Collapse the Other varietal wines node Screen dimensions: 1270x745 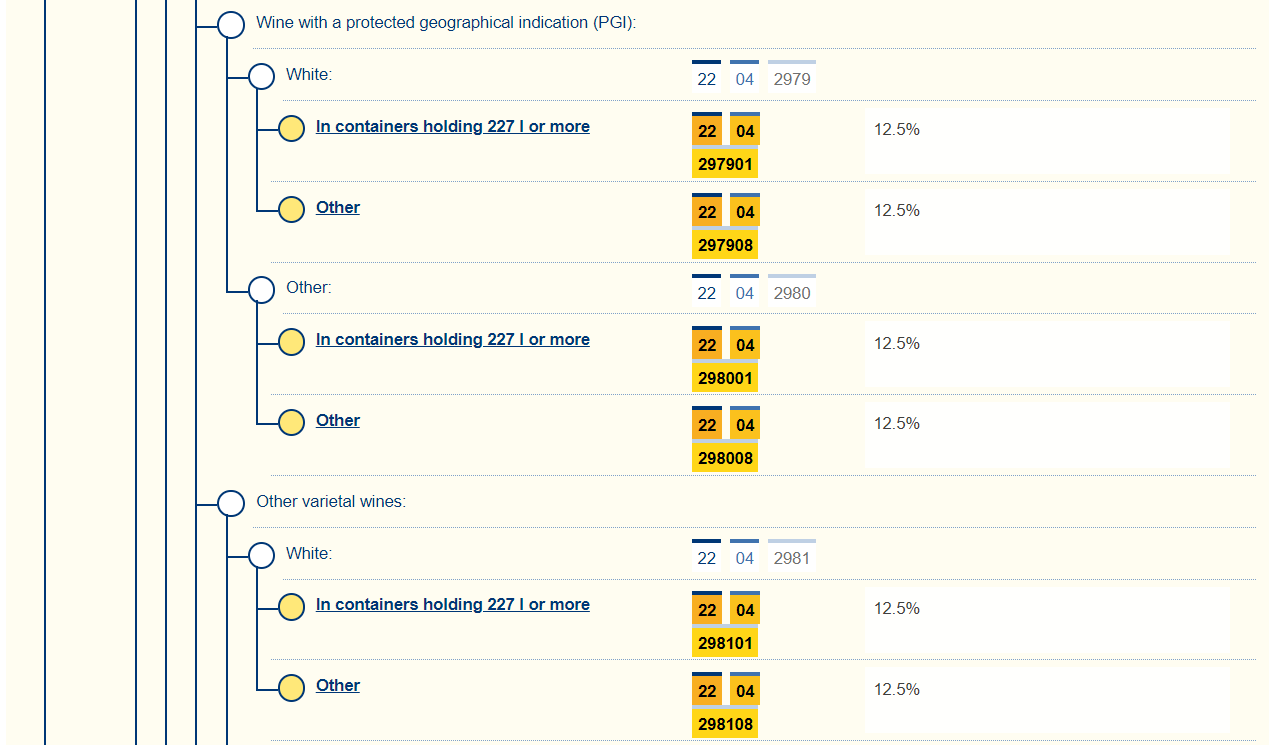pyautogui.click(x=231, y=503)
